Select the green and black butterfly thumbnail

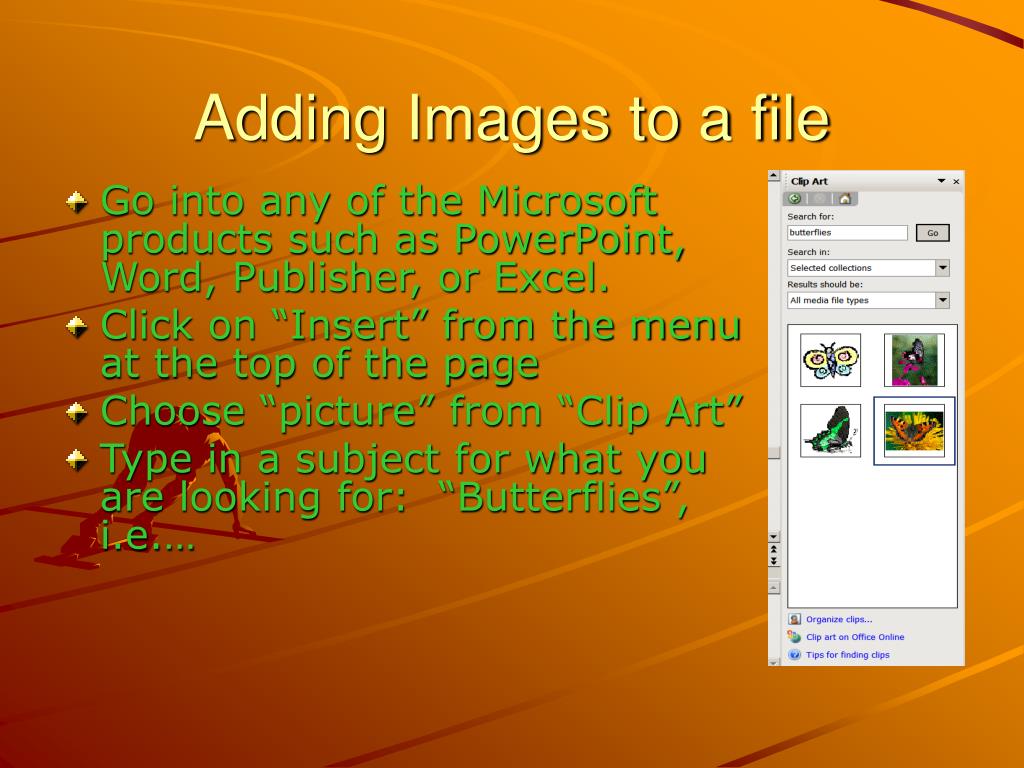[831, 430]
